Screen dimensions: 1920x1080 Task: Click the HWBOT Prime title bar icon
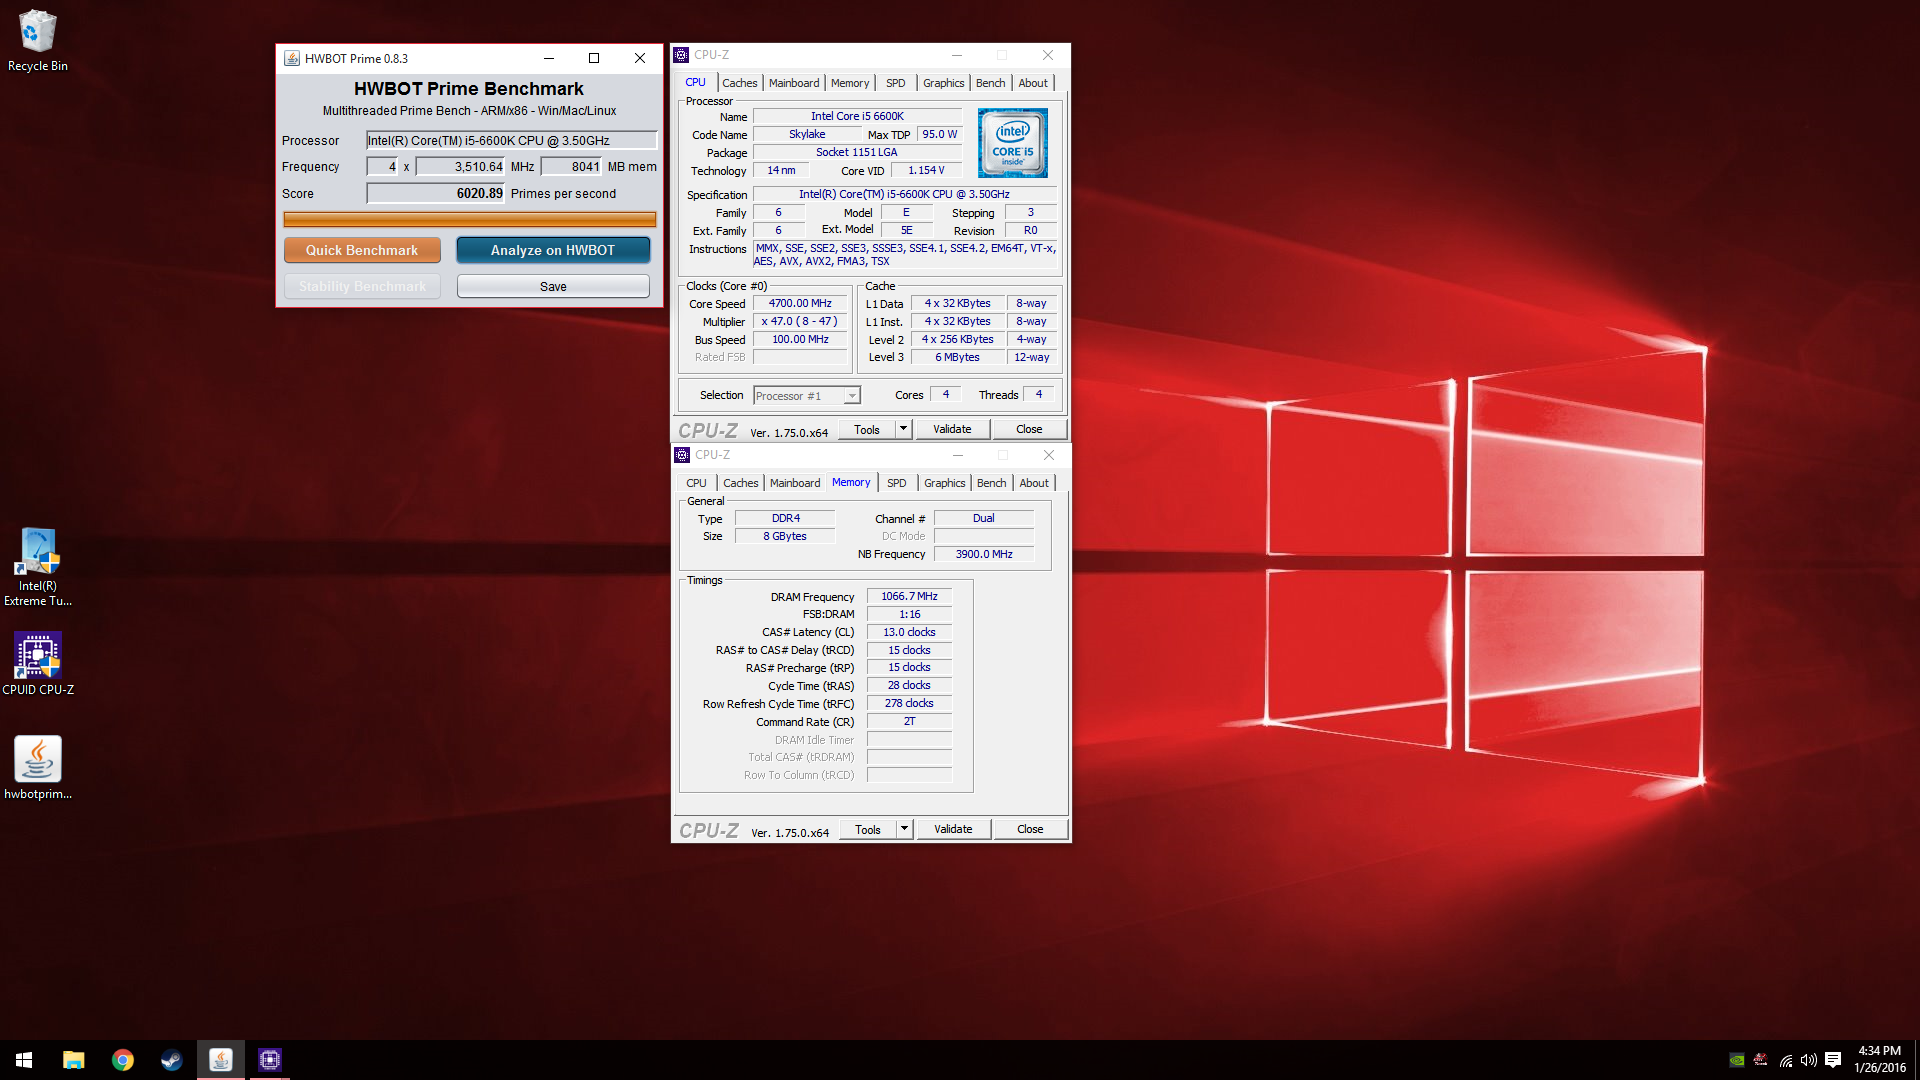point(291,58)
